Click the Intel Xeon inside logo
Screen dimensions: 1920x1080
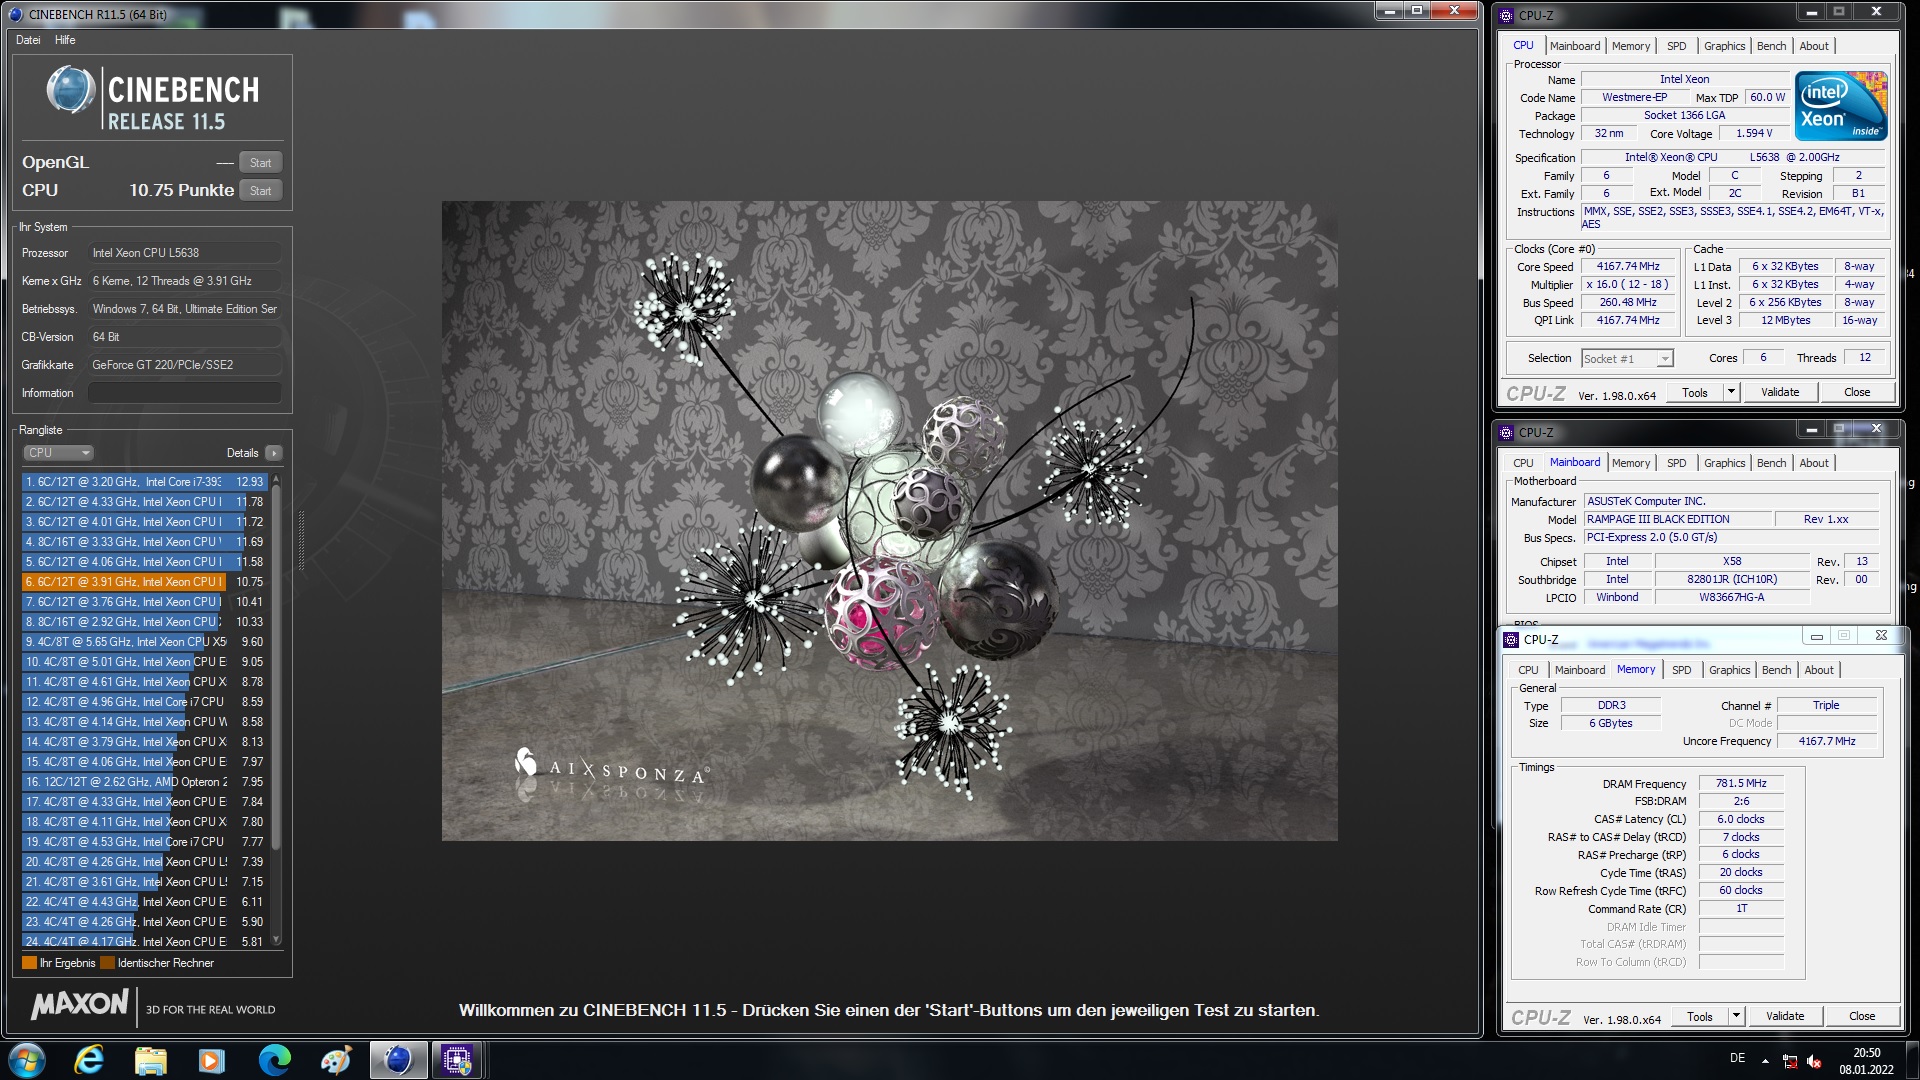point(1840,105)
